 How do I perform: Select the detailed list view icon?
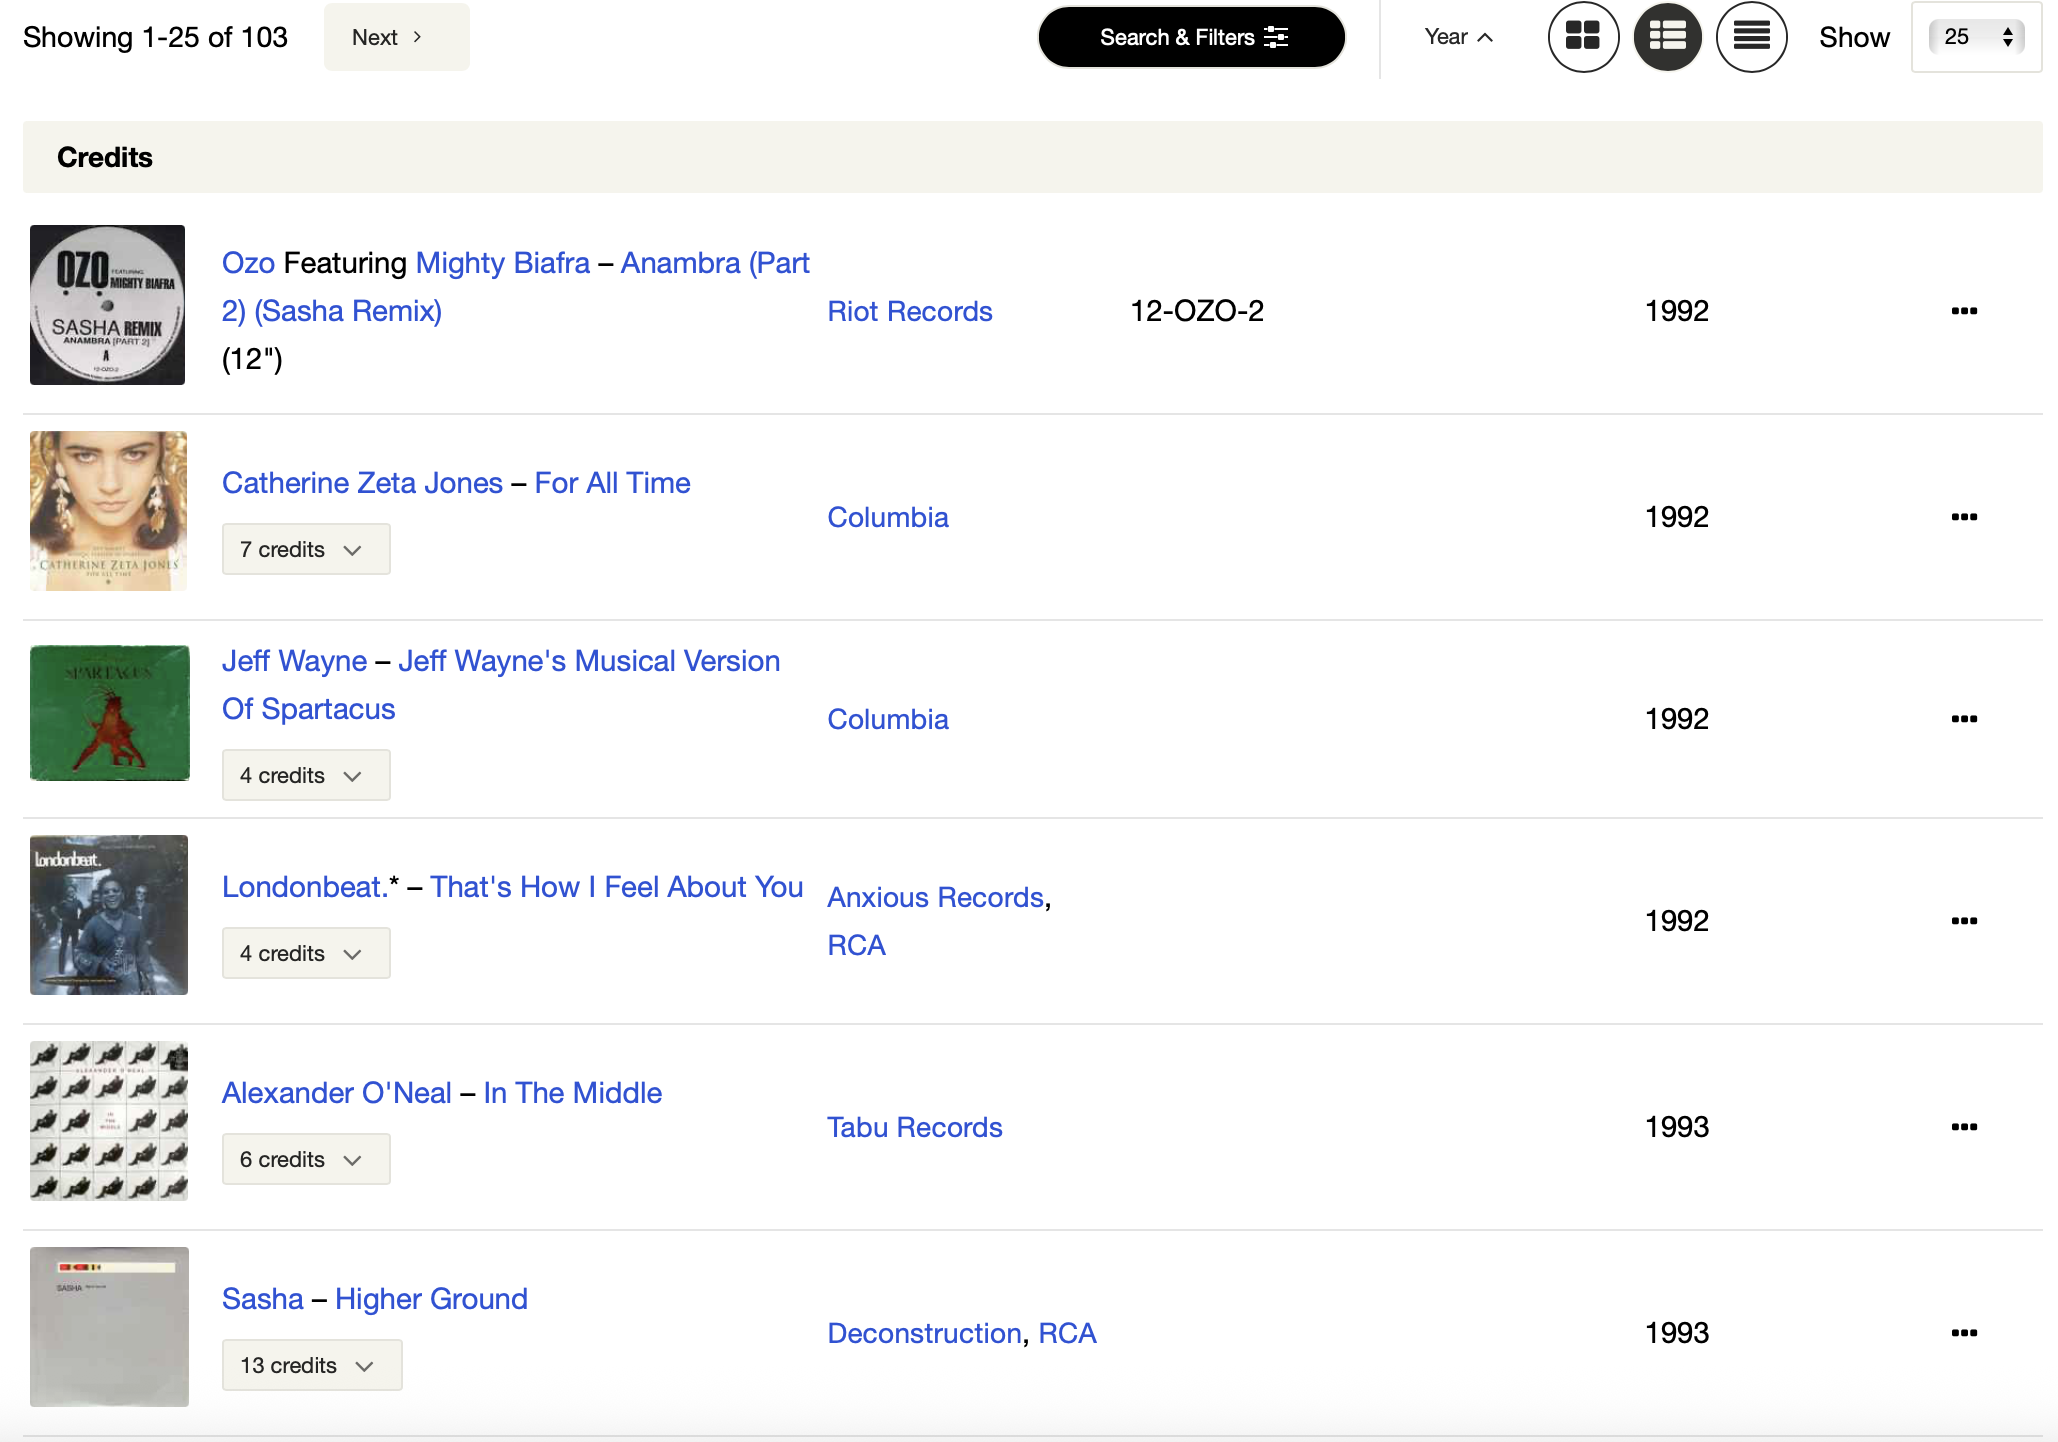1667,37
